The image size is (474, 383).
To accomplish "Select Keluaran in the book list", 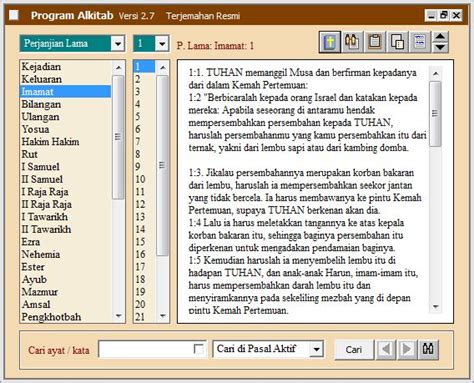I will coord(65,79).
